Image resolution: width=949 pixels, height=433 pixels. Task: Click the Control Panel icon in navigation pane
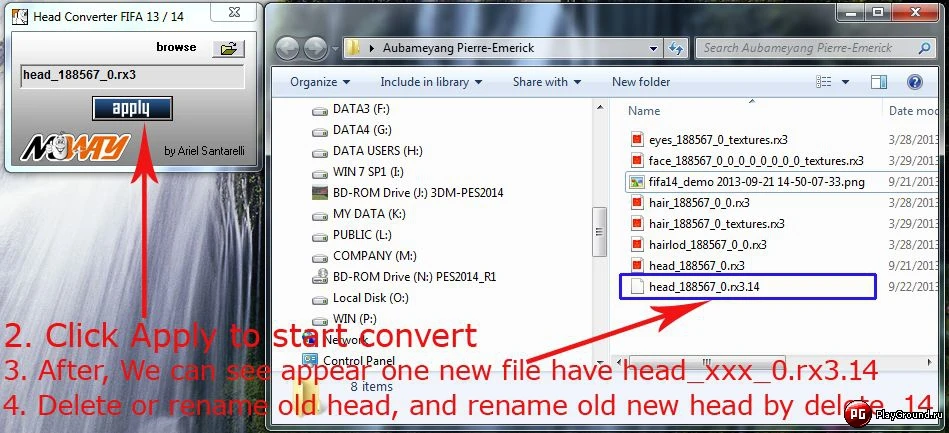pyautogui.click(x=309, y=360)
